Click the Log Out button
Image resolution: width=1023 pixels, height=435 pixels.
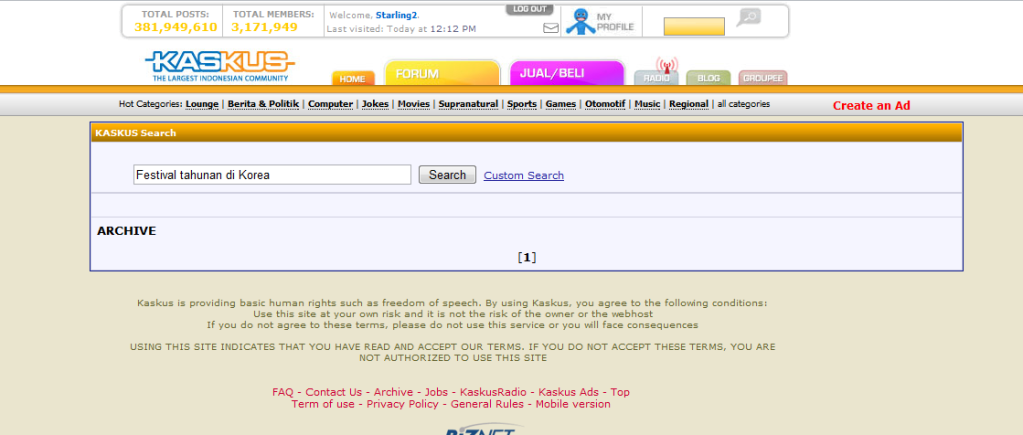tap(529, 10)
